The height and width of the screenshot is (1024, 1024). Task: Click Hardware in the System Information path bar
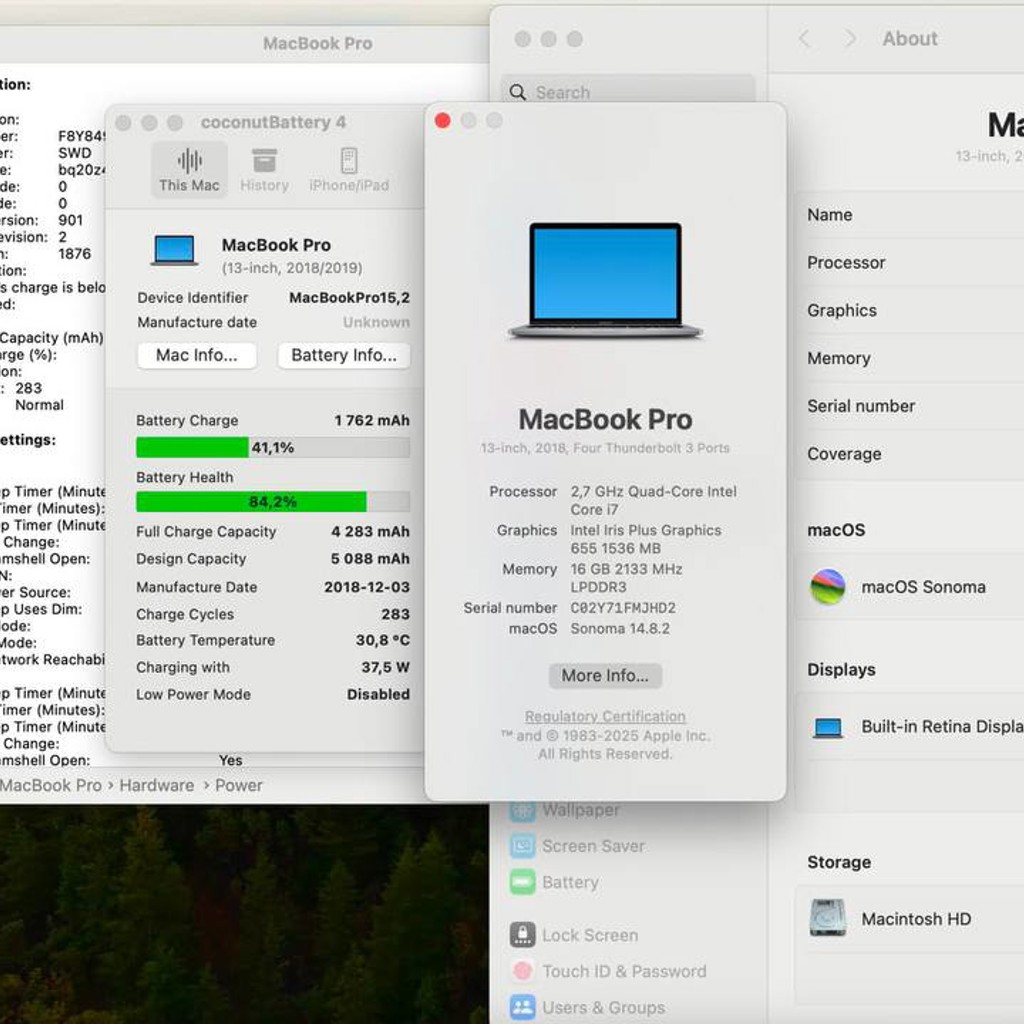click(x=157, y=785)
